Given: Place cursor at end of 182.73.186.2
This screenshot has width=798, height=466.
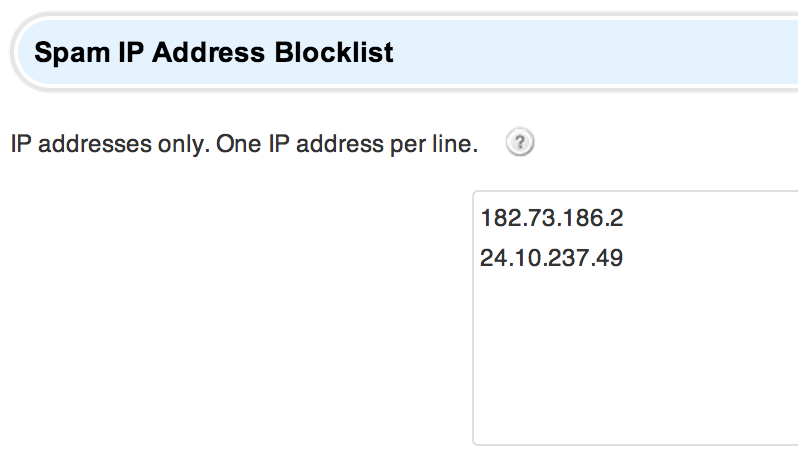Looking at the screenshot, I should click(624, 218).
